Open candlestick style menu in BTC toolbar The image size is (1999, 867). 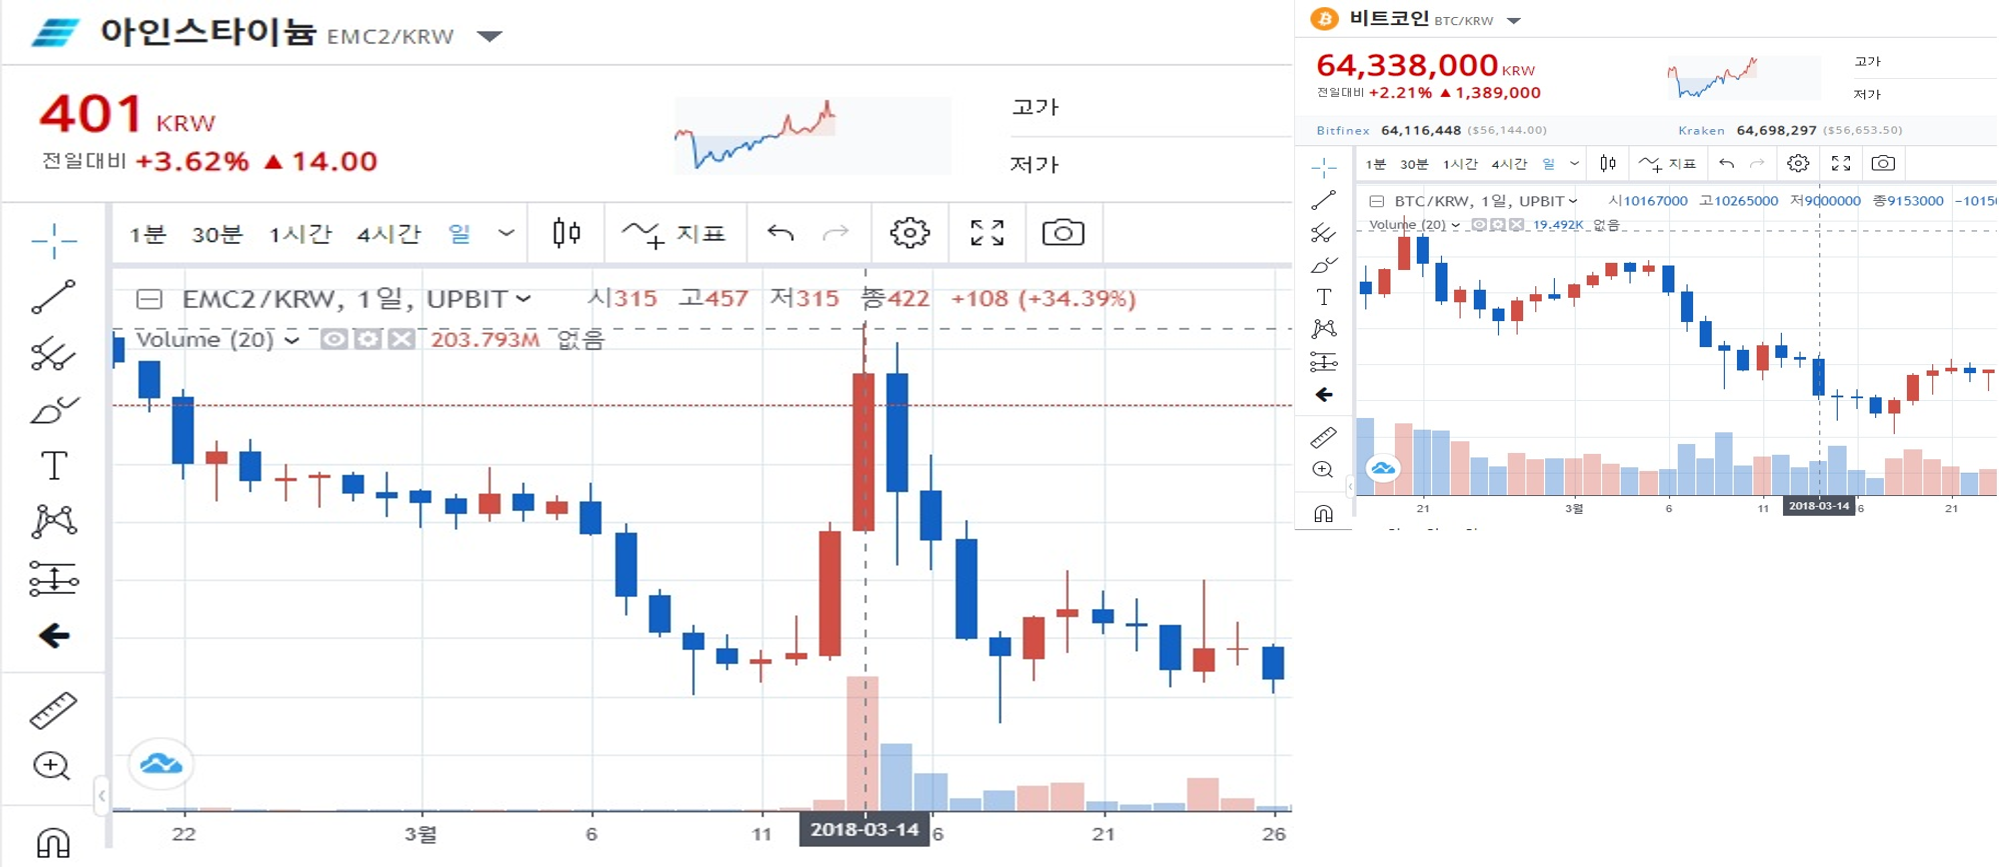pos(1608,163)
